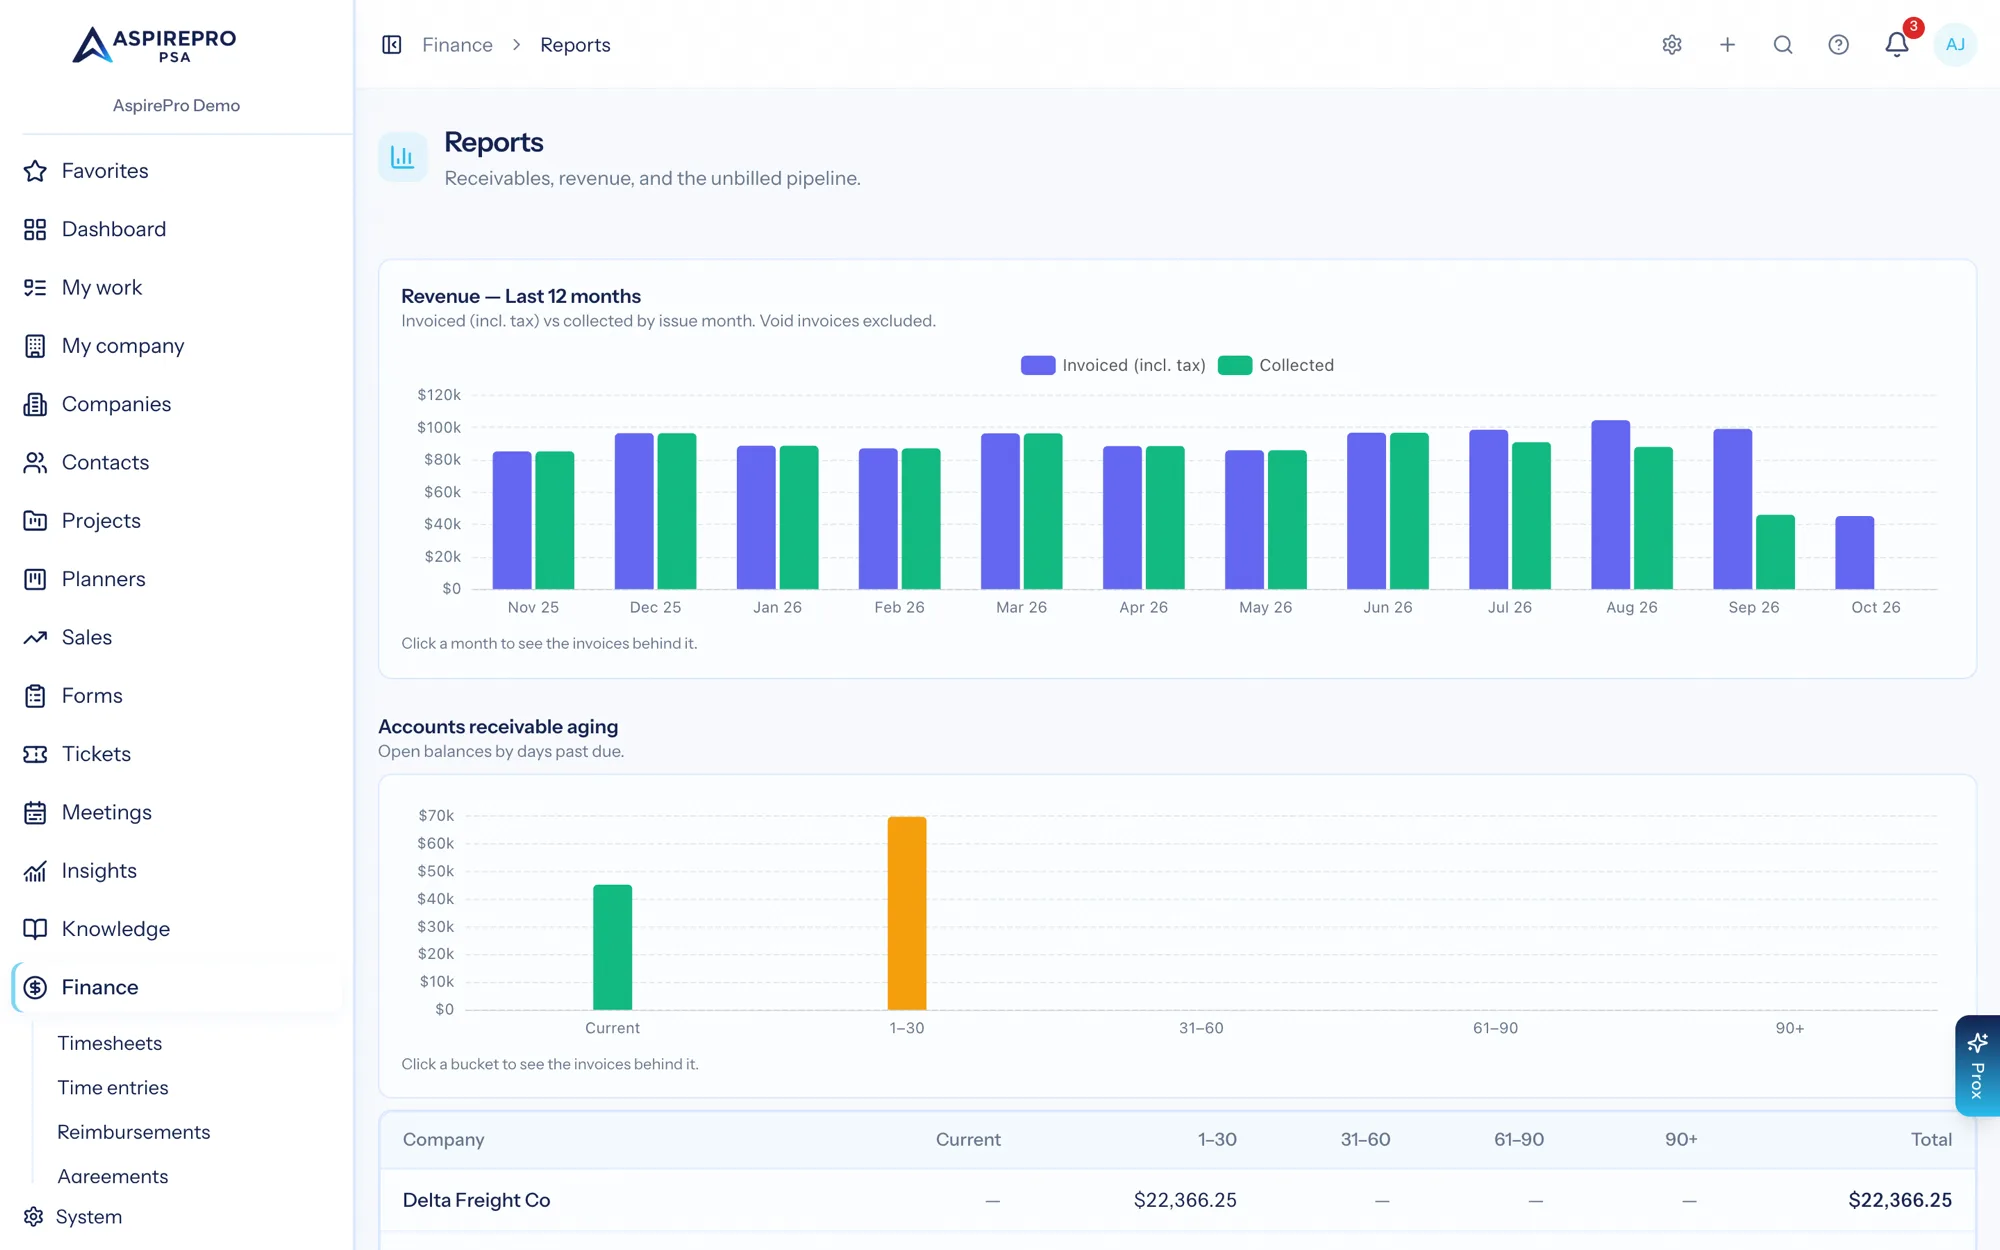Click the Sep 26 invoiced purple bar

[1732, 509]
